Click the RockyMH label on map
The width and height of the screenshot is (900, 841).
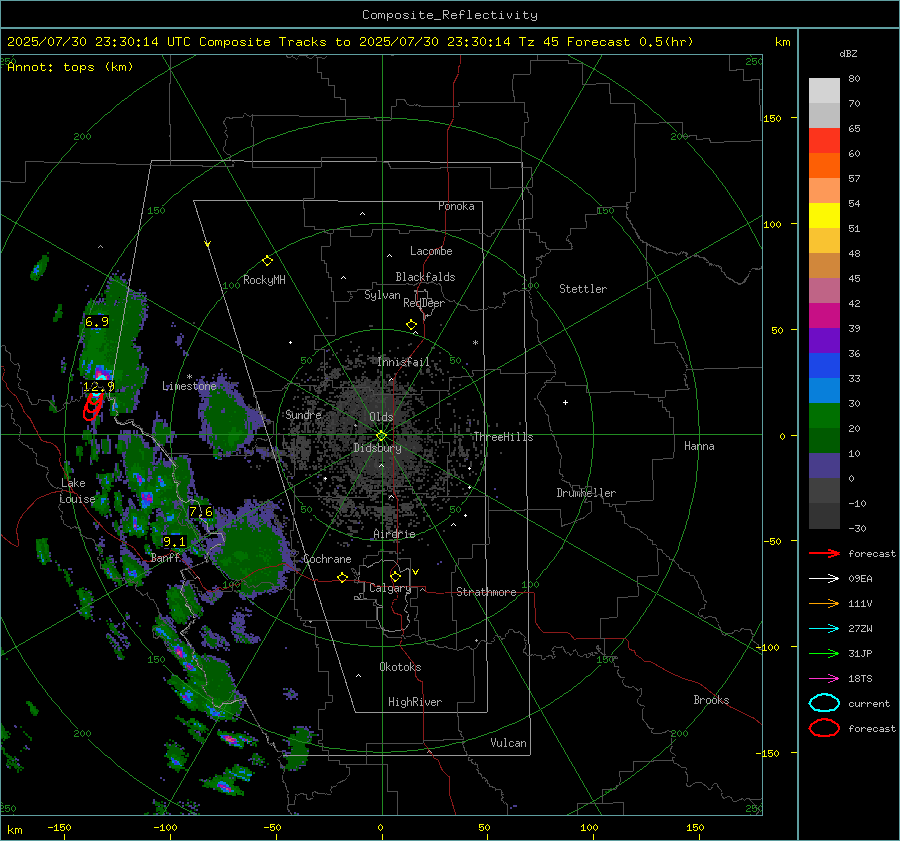pos(264,280)
